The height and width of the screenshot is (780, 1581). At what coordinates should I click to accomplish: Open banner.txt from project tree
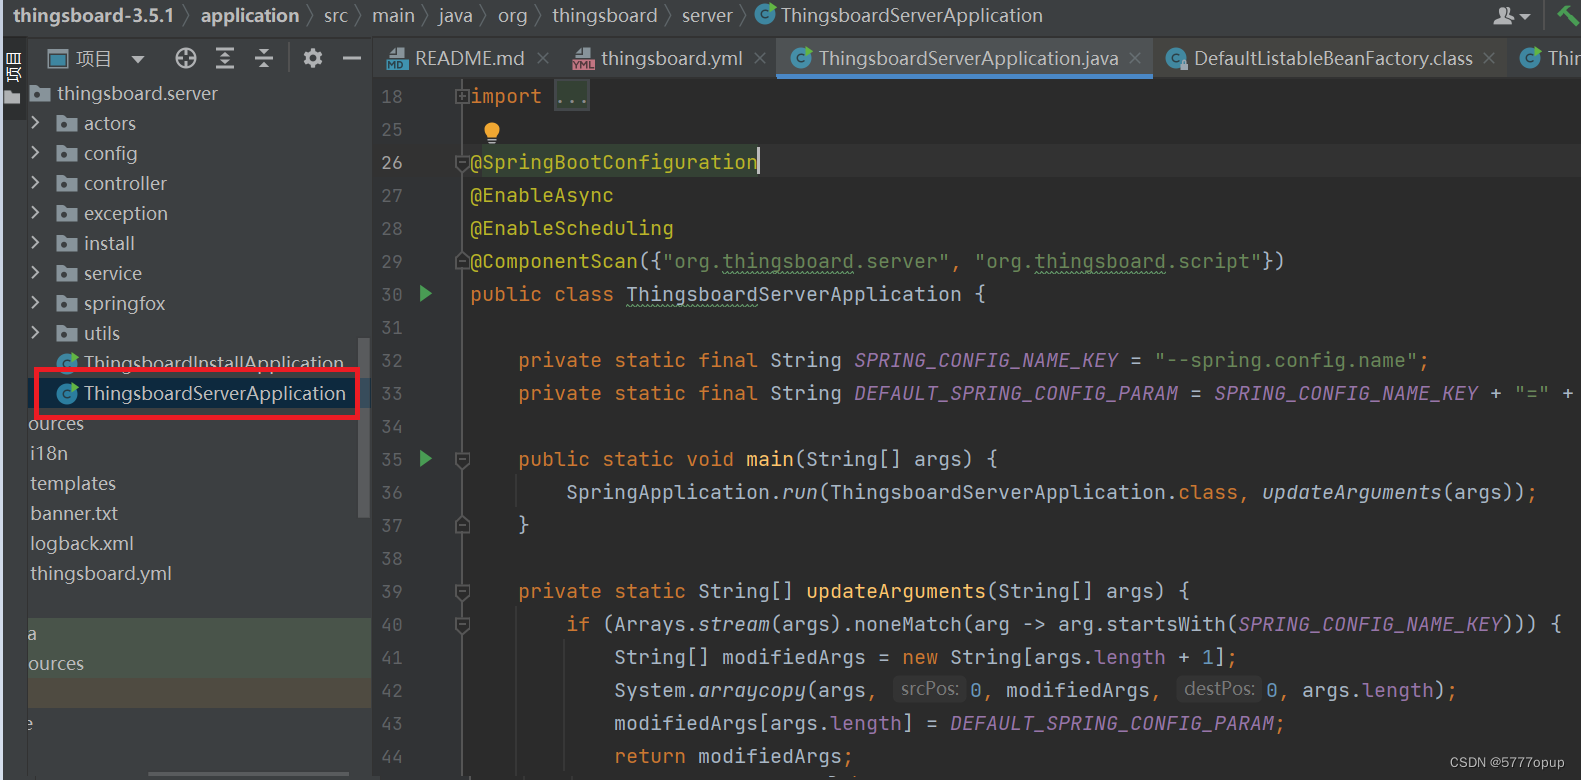[74, 514]
